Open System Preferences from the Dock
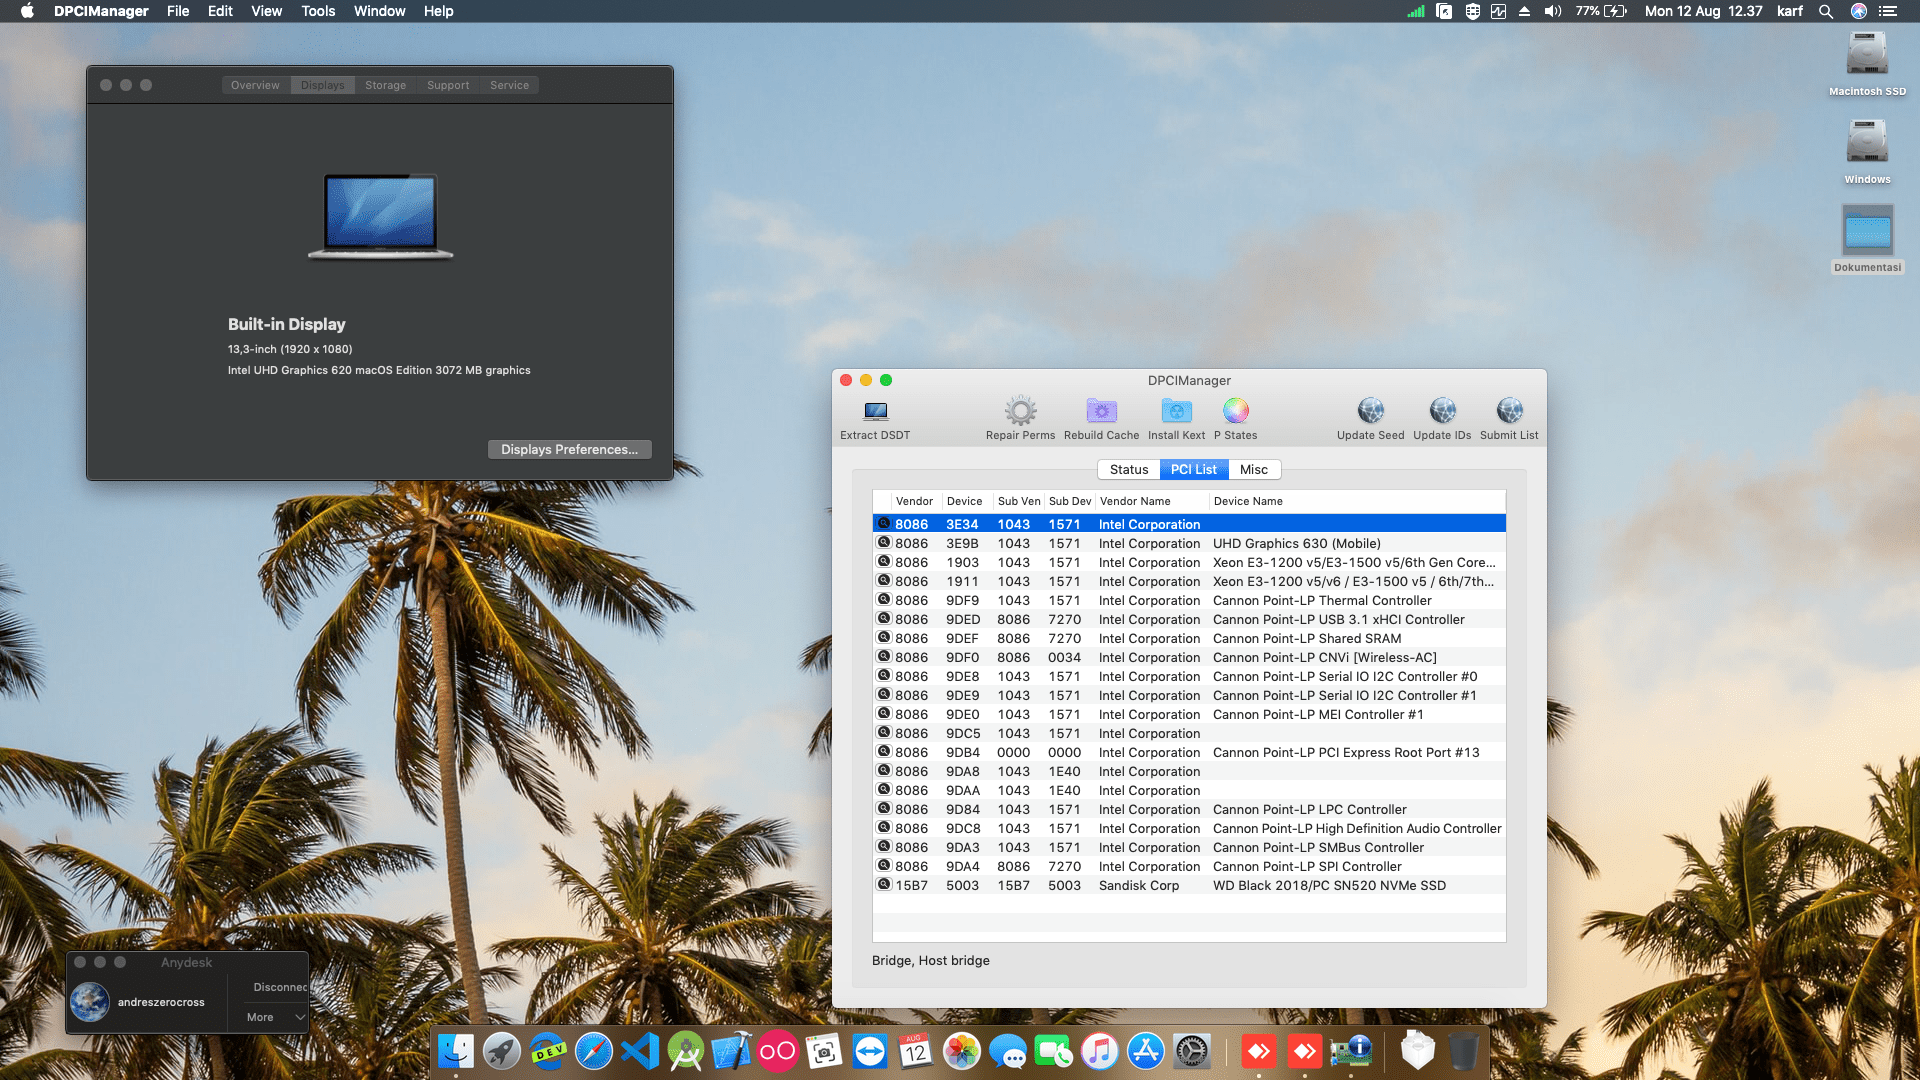1920x1080 pixels. (x=1192, y=1051)
